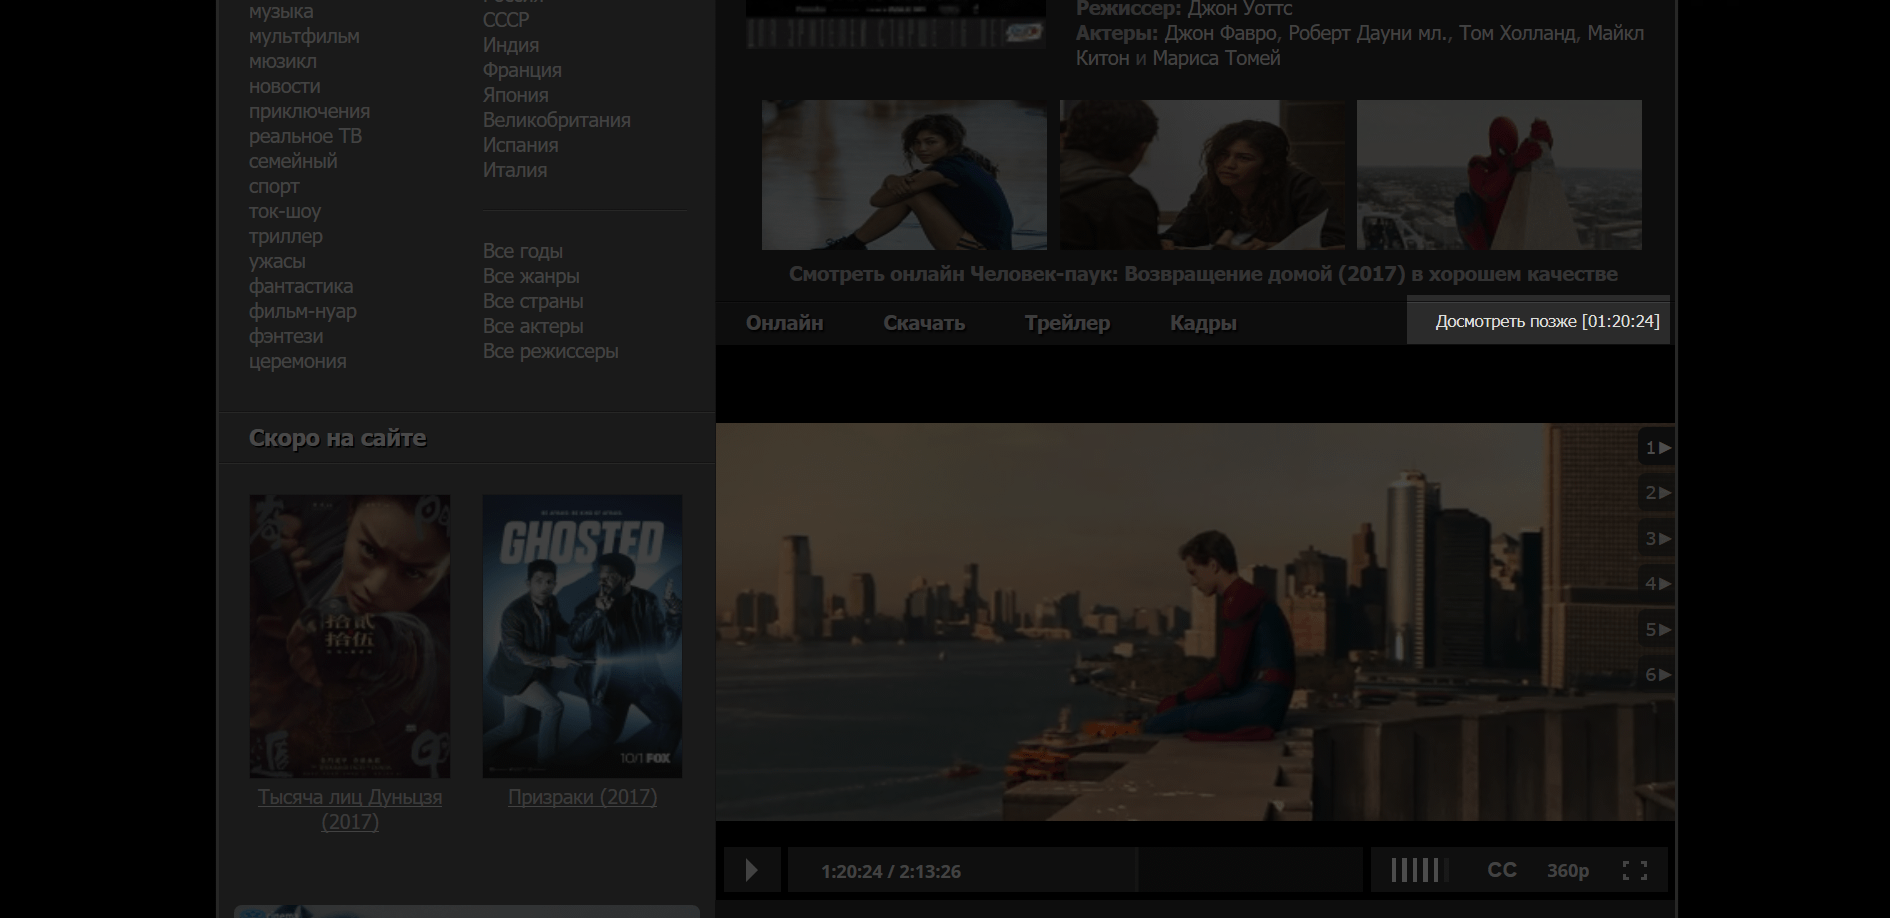Viewport: 1890px width, 918px height.
Task: Jump to player part 3
Action: point(1657,539)
